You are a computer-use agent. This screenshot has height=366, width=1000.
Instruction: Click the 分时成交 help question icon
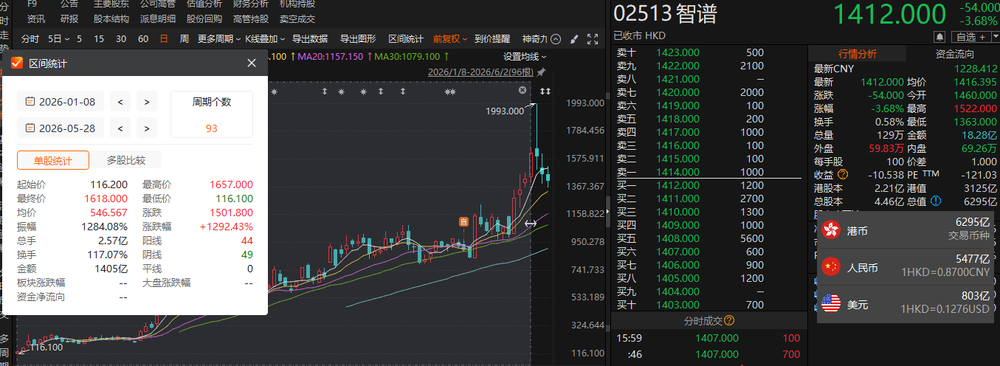pos(730,321)
